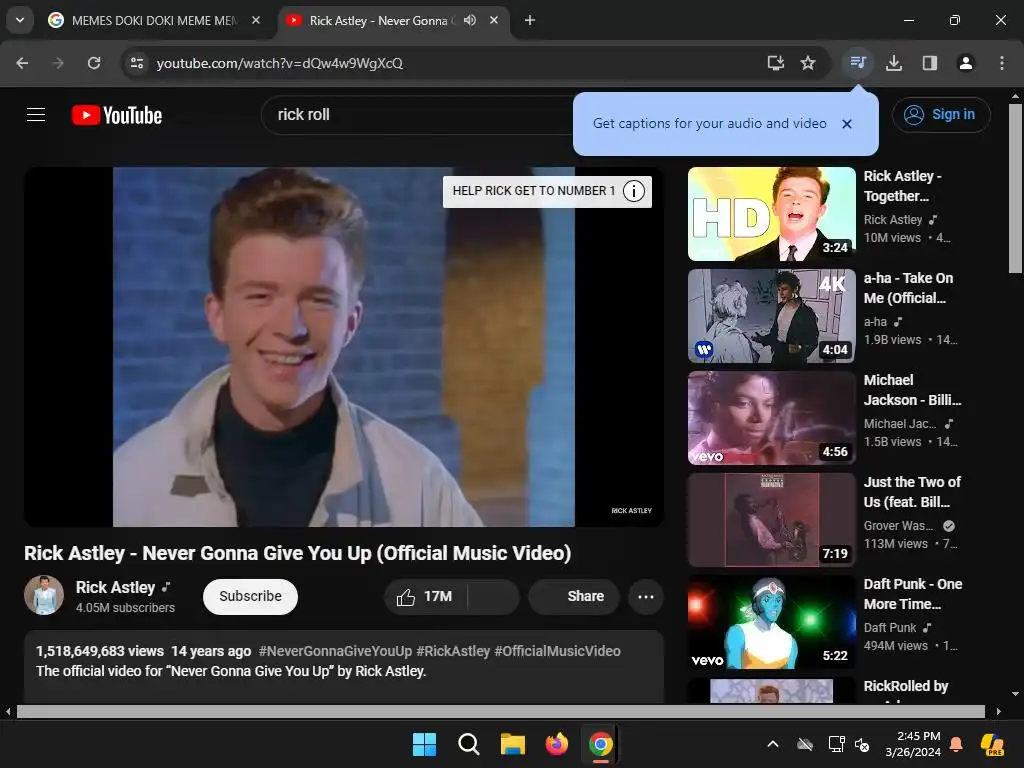Viewport: 1024px width, 768px height.
Task: Click the horizontal page scrollbar
Action: coord(501,711)
